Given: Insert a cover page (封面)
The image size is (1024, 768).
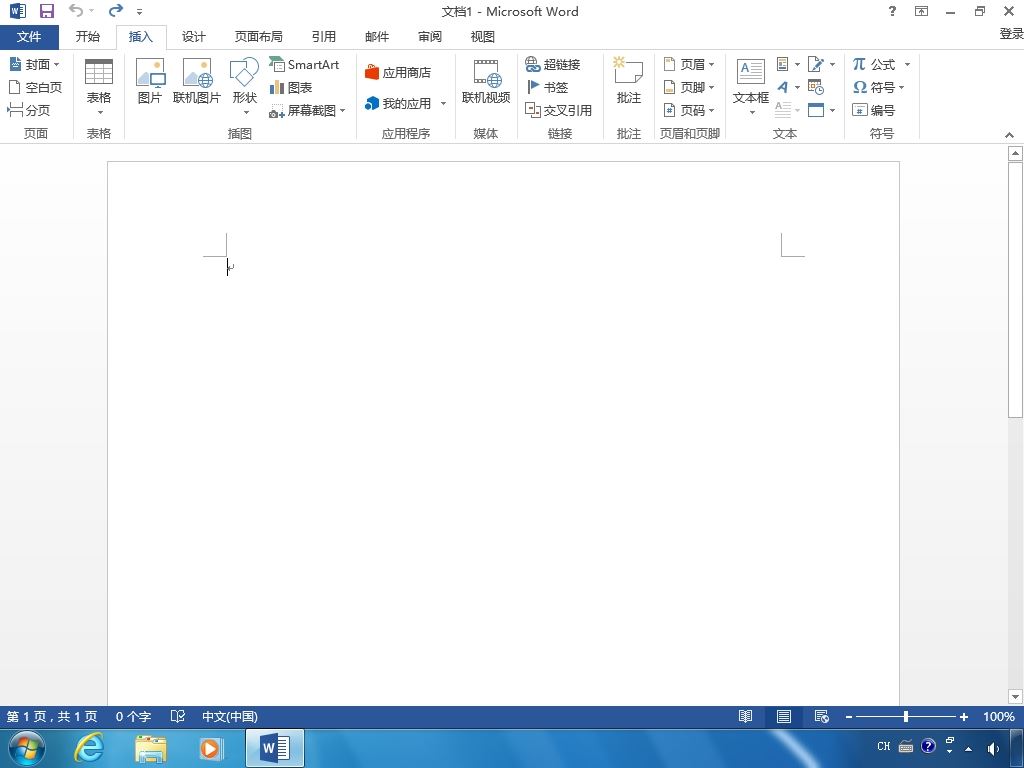Looking at the screenshot, I should coord(35,64).
